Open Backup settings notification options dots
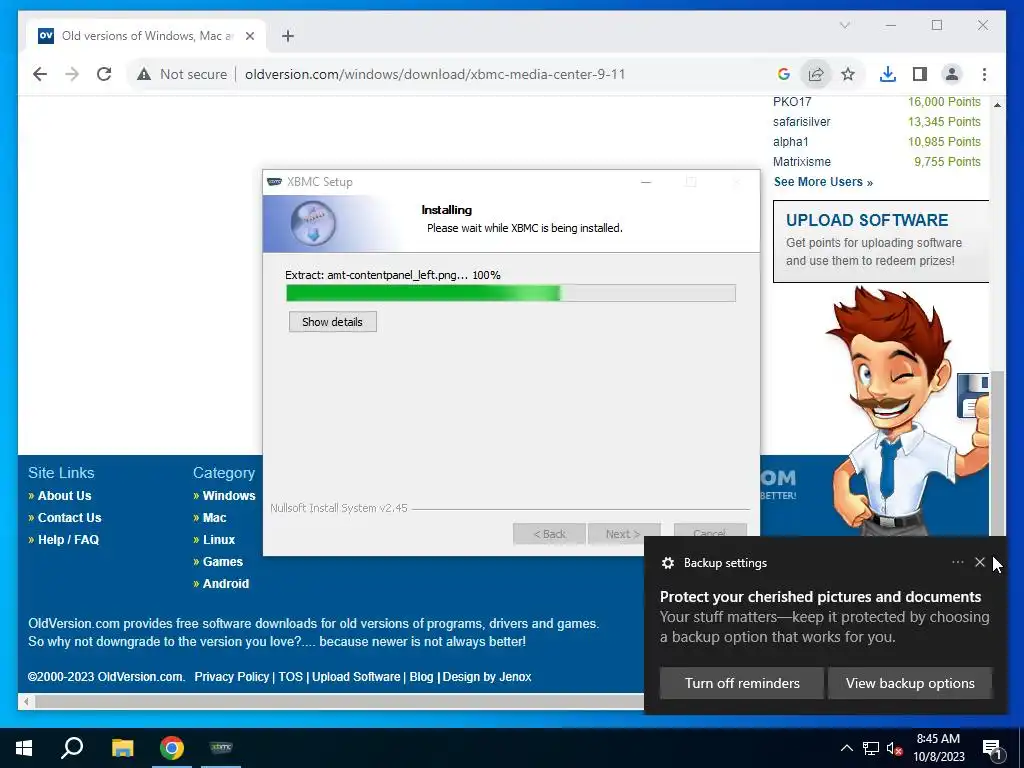 click(x=957, y=562)
